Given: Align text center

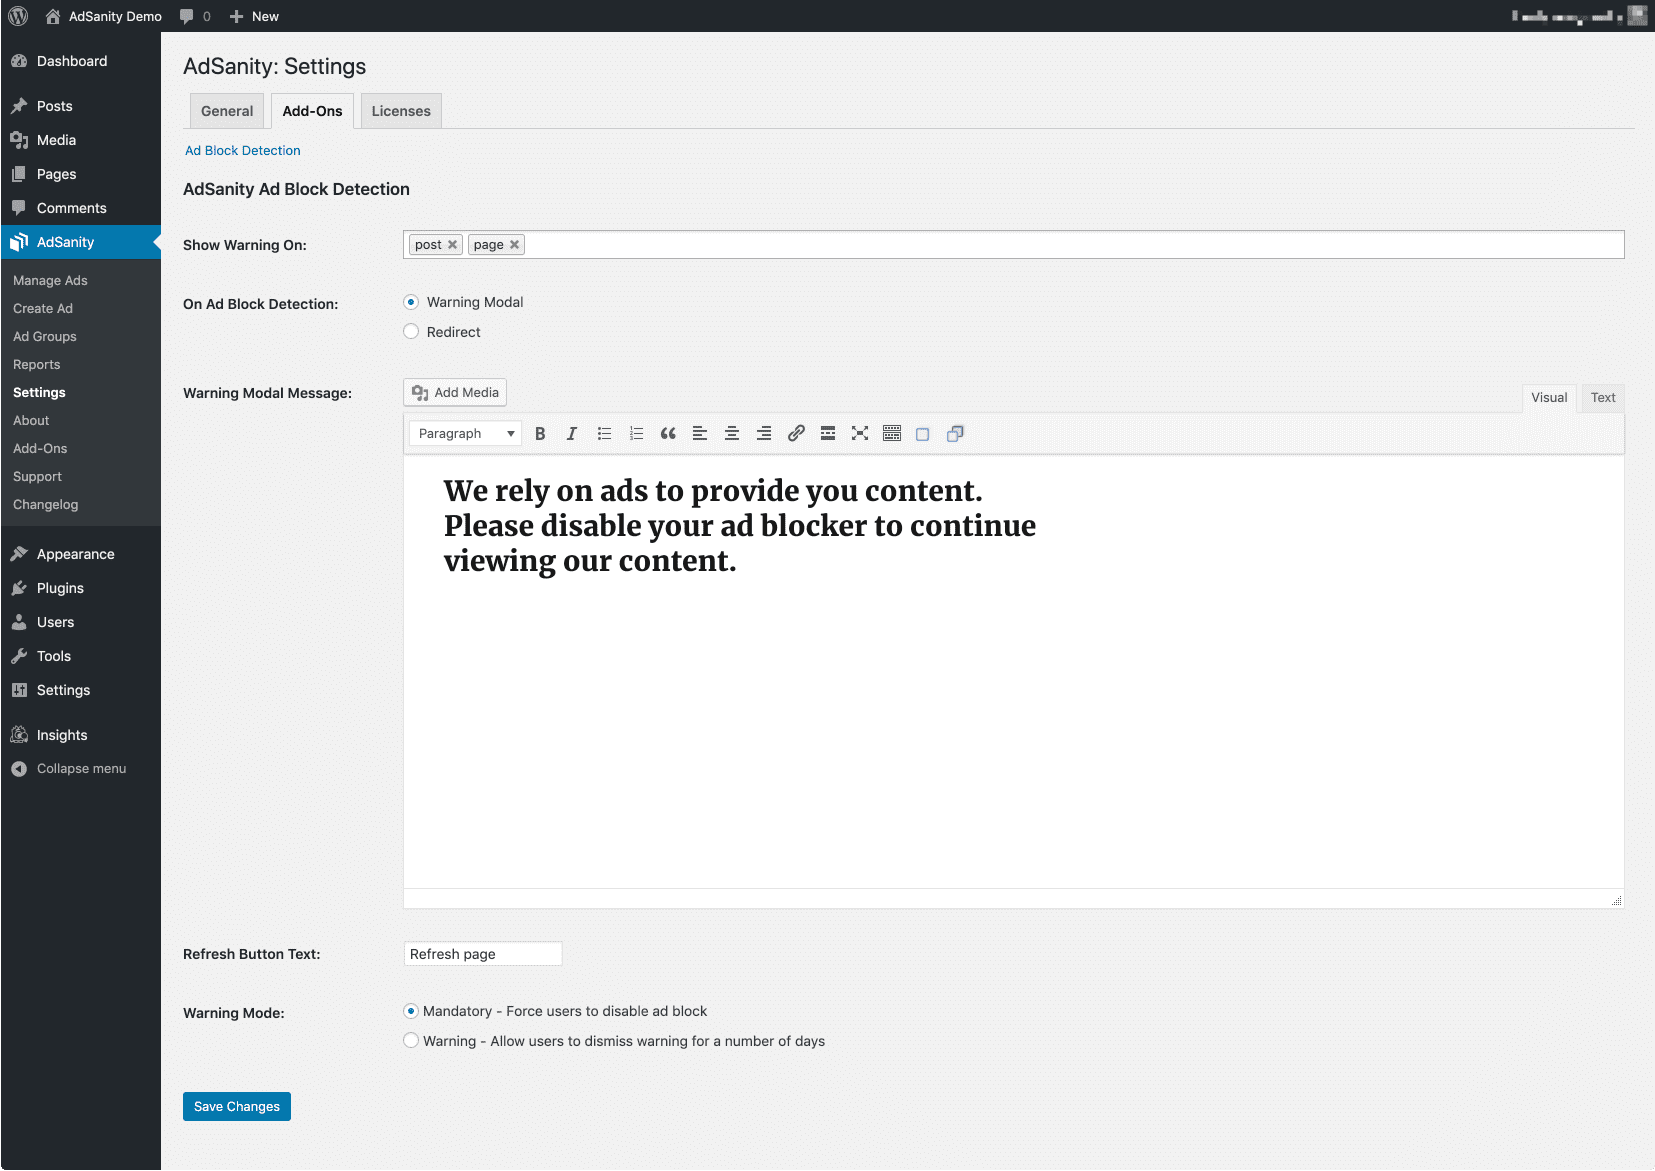Looking at the screenshot, I should coord(732,434).
